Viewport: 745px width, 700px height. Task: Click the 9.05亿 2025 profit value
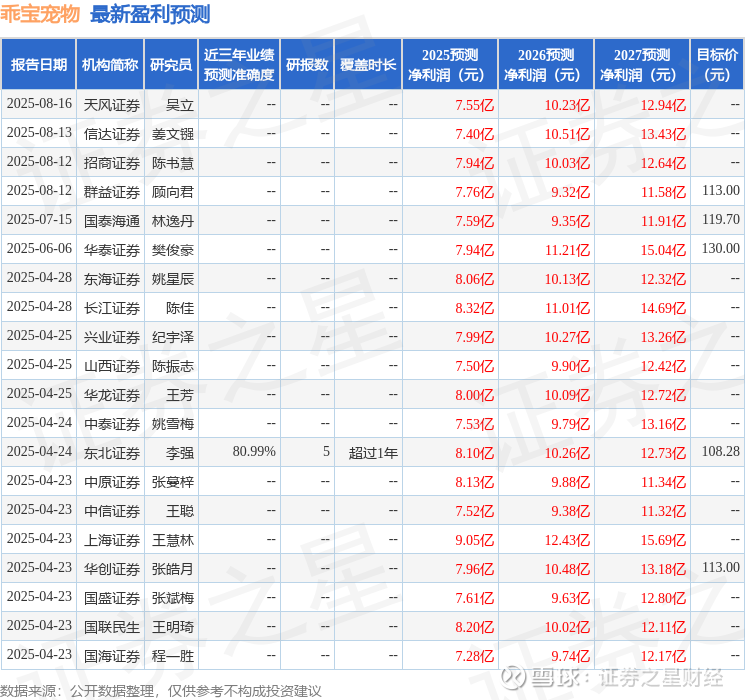click(x=474, y=540)
